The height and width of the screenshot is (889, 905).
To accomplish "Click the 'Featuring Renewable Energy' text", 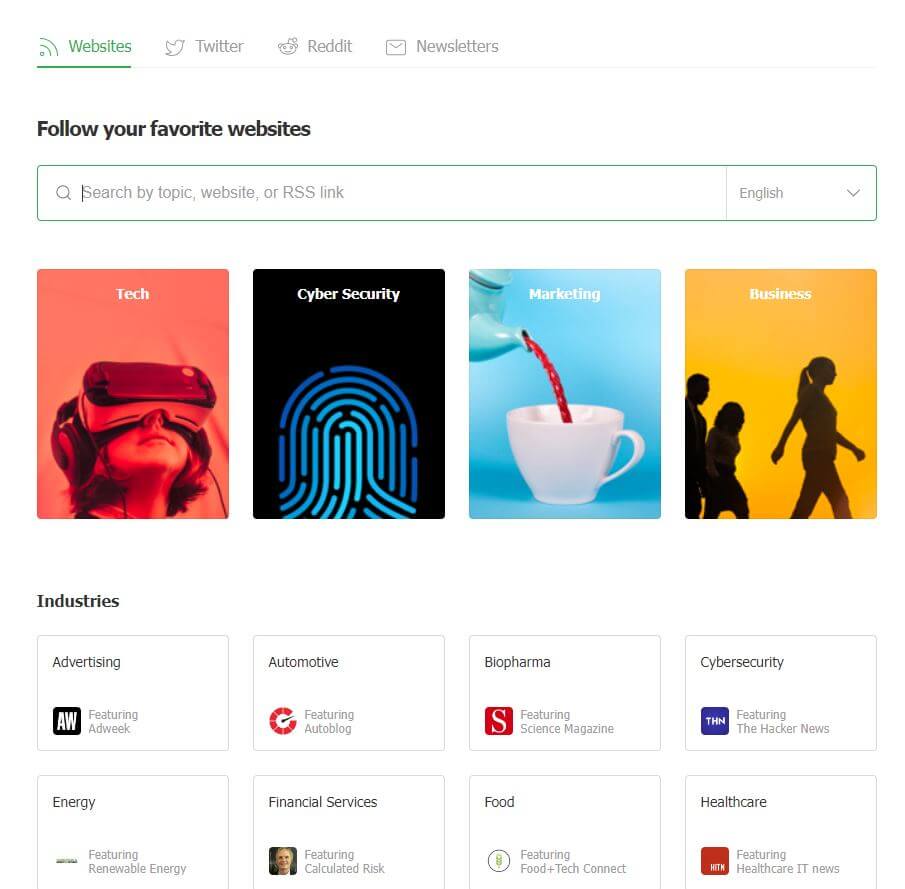I will tap(137, 861).
